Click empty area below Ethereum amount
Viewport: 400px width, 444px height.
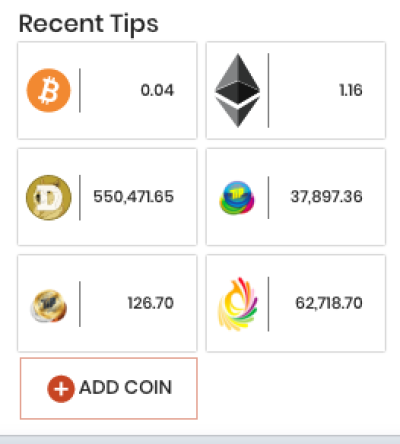pos(327,118)
